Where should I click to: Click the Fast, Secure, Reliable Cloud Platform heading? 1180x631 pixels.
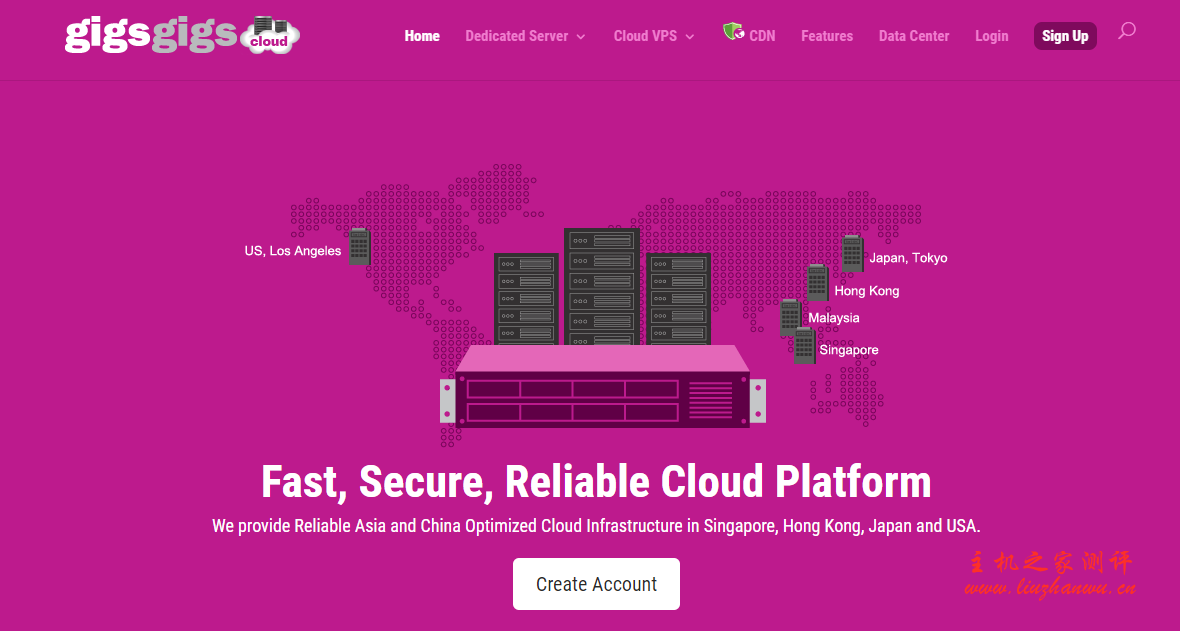point(596,482)
